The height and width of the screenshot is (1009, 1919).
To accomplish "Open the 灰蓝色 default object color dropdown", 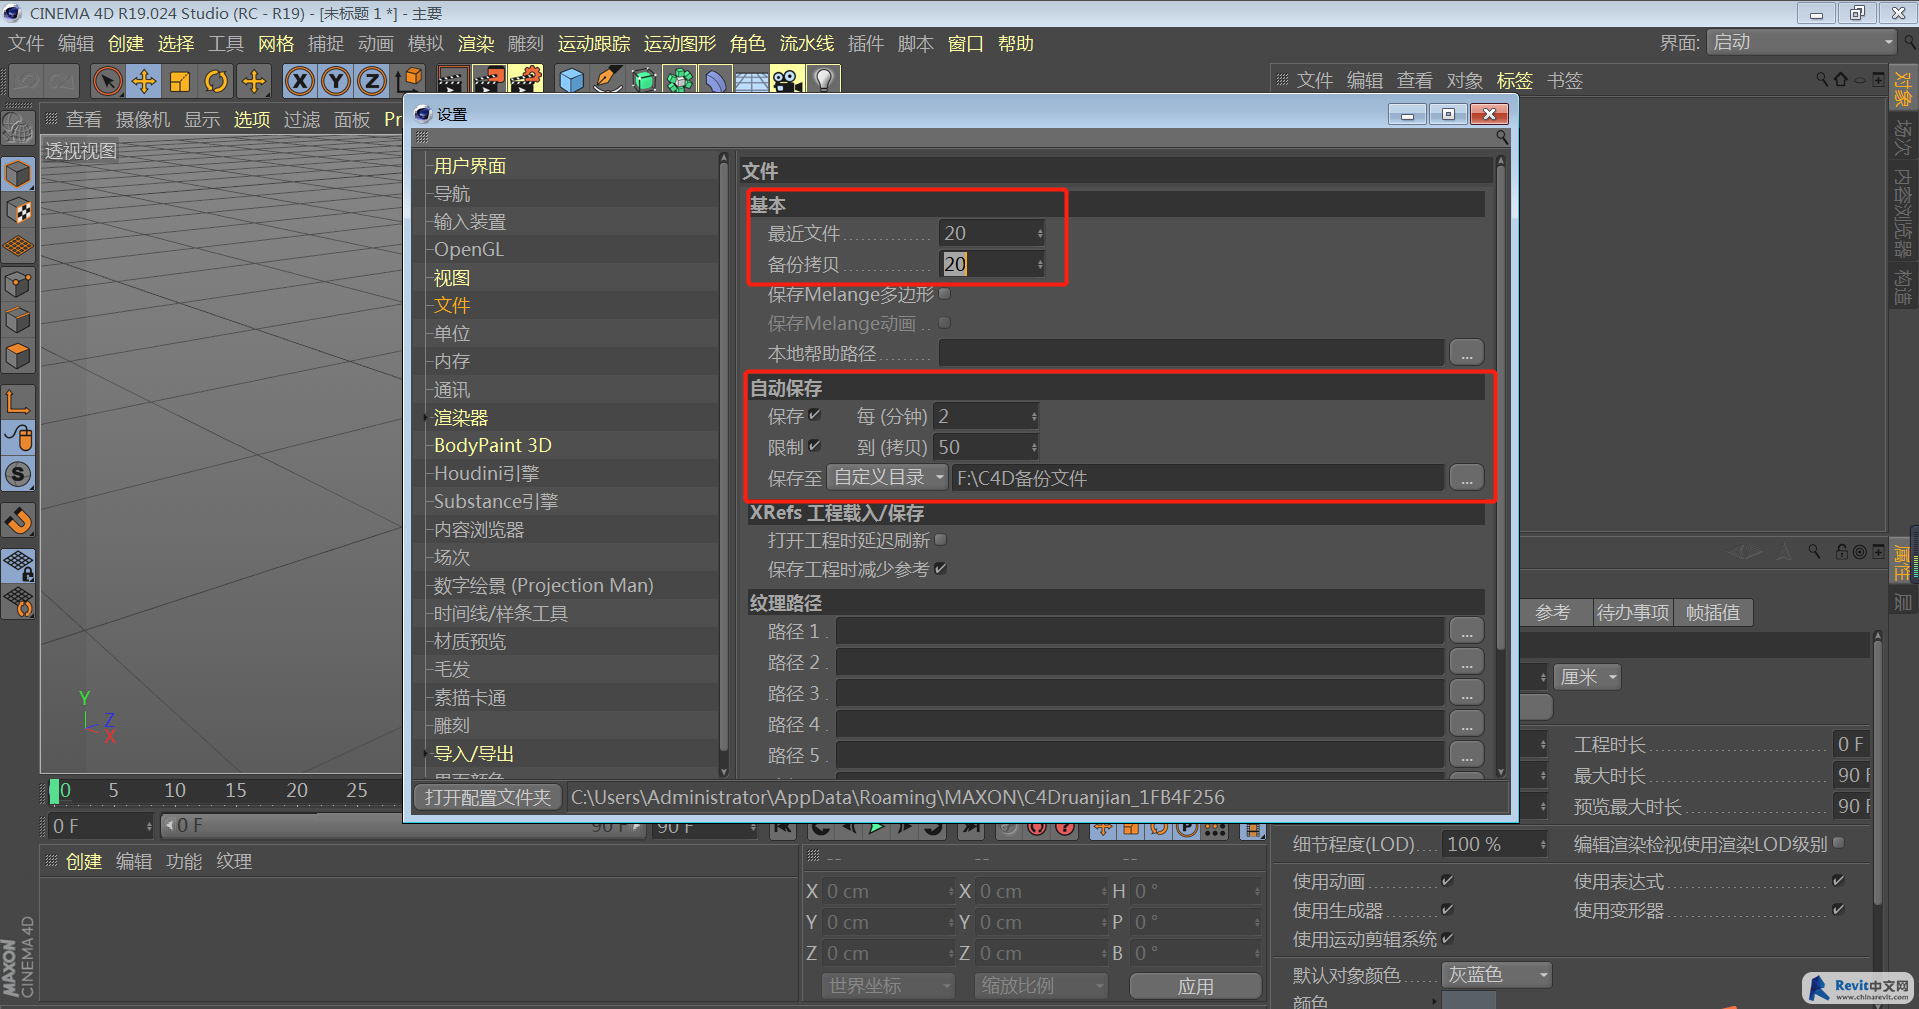I will pyautogui.click(x=1497, y=974).
